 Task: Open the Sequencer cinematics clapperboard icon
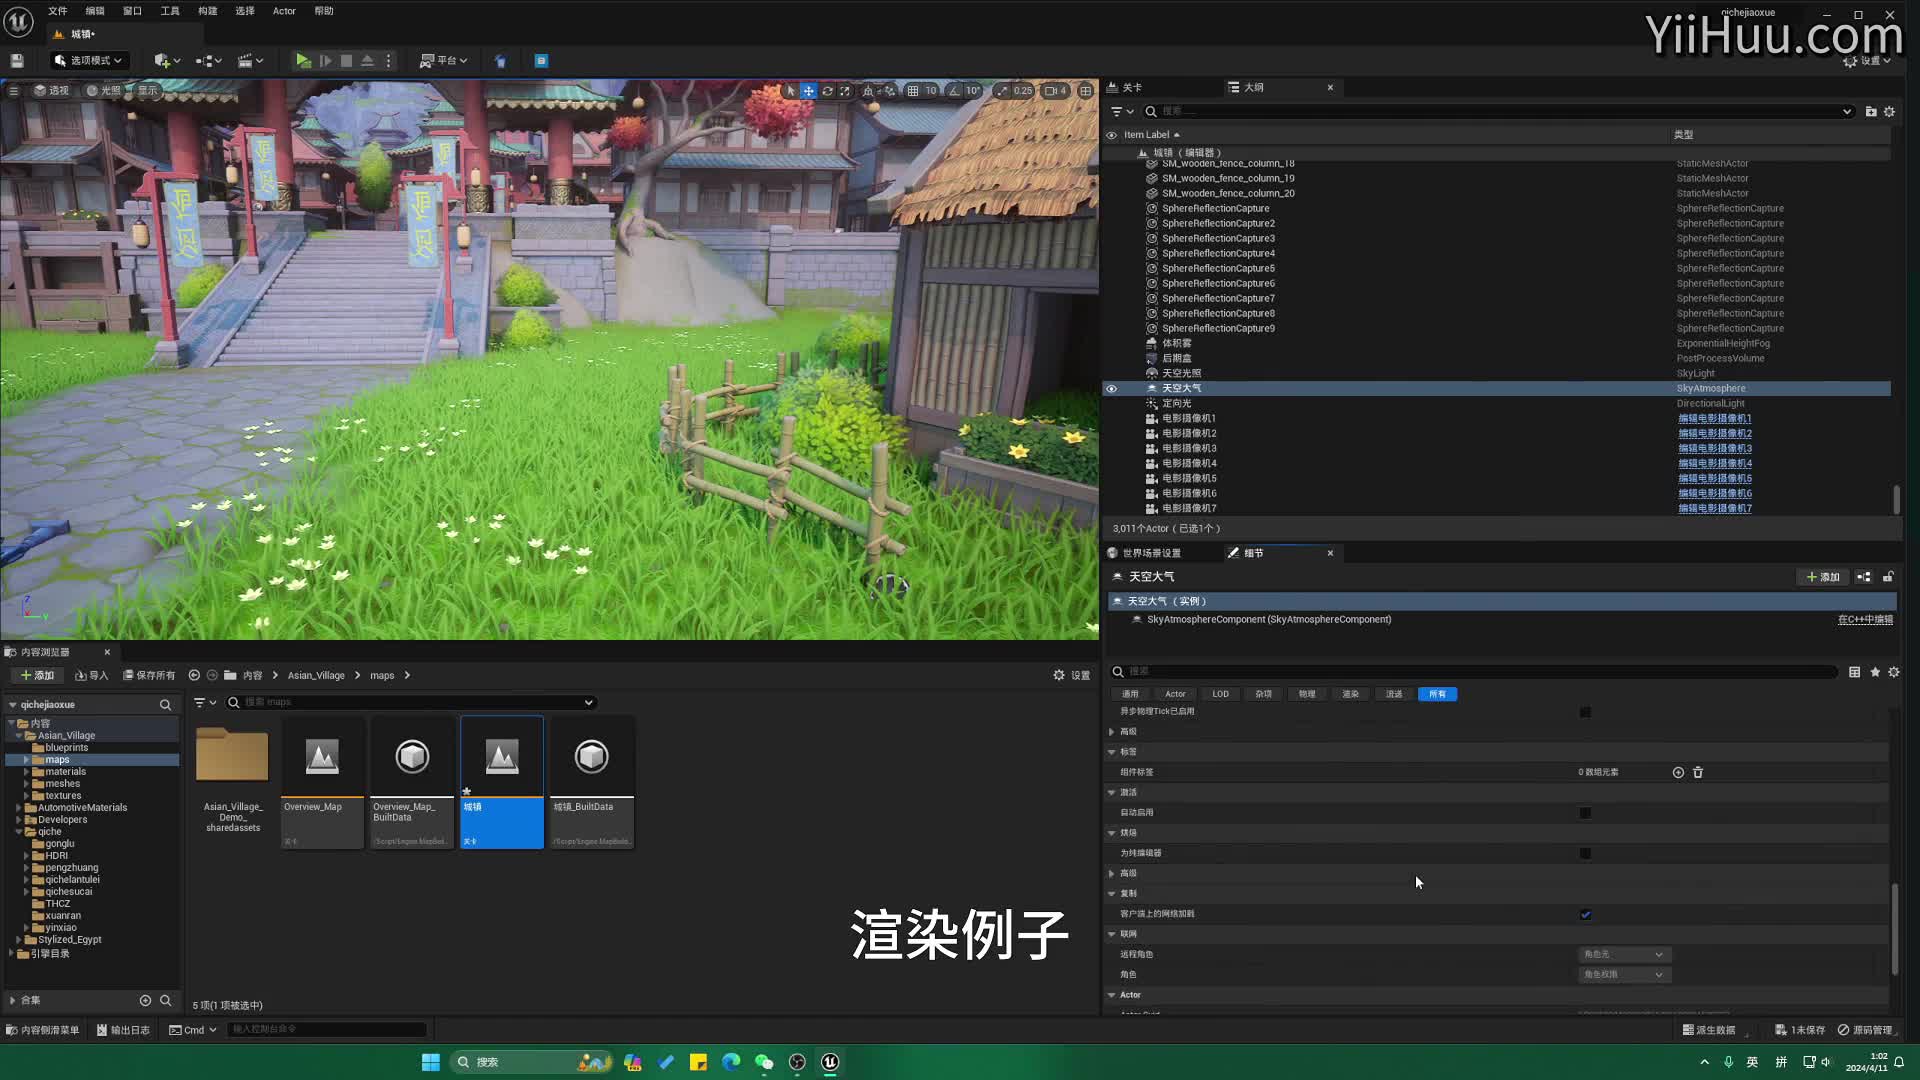pos(250,61)
